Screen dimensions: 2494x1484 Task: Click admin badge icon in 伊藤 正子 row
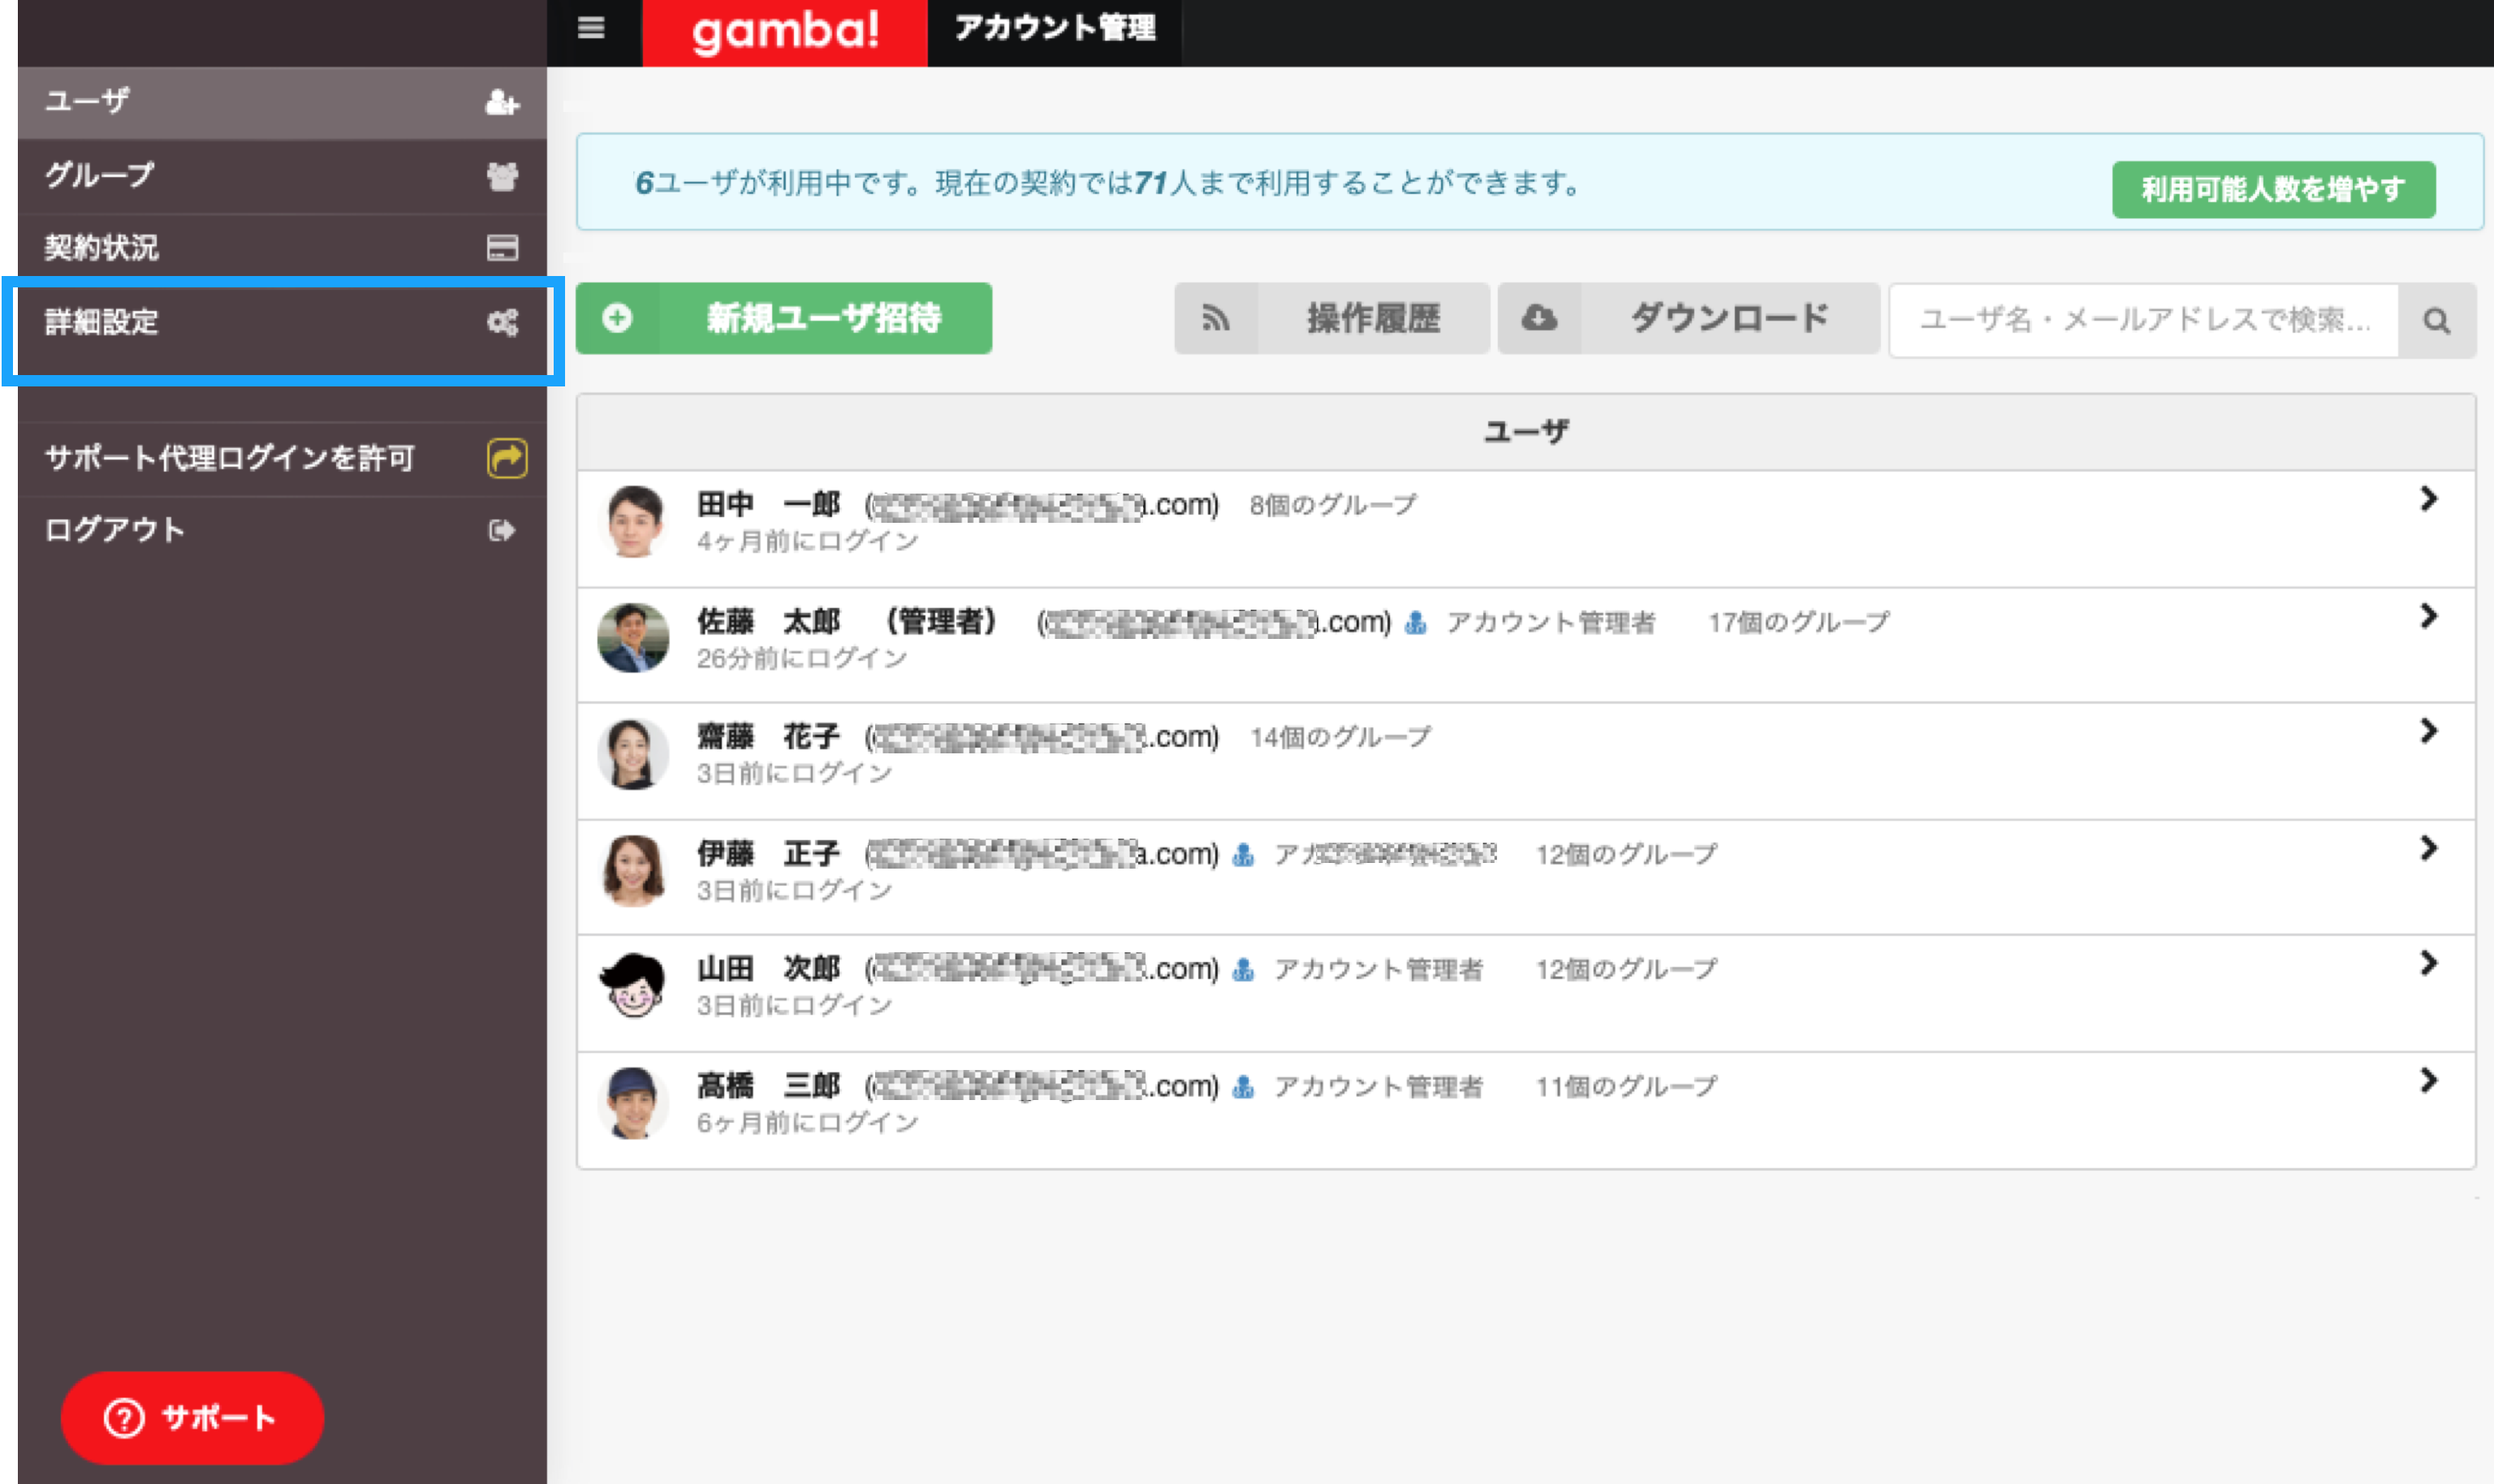(1243, 854)
